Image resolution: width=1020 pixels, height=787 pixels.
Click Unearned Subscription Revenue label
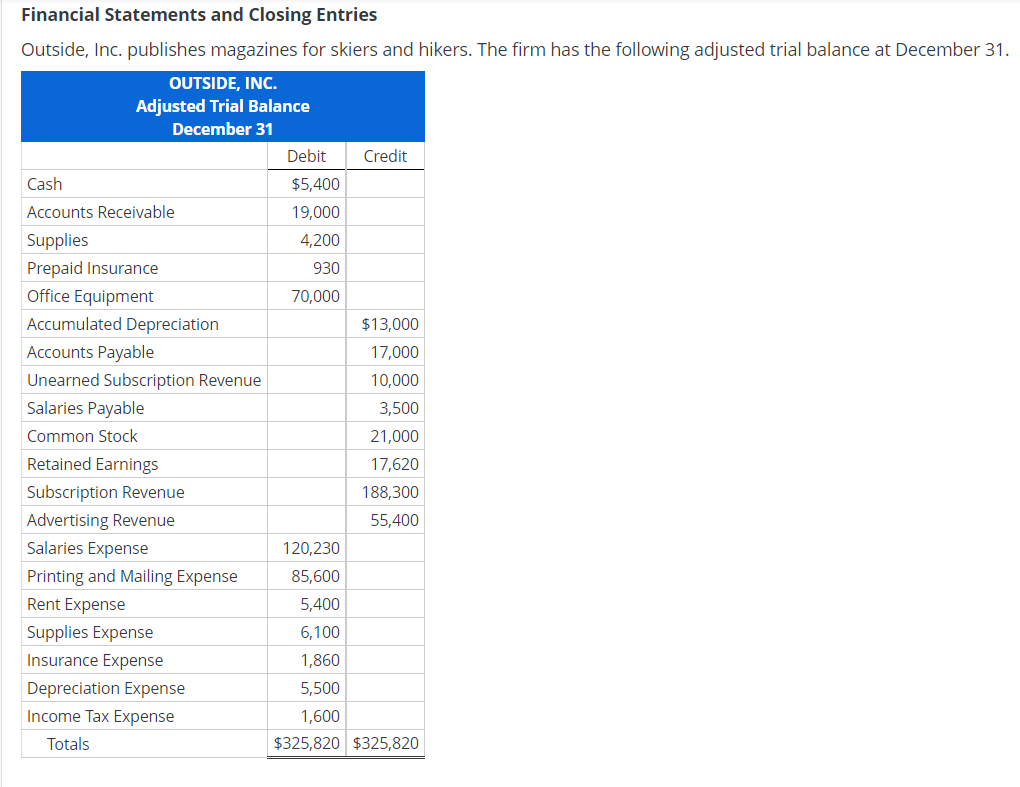(144, 380)
